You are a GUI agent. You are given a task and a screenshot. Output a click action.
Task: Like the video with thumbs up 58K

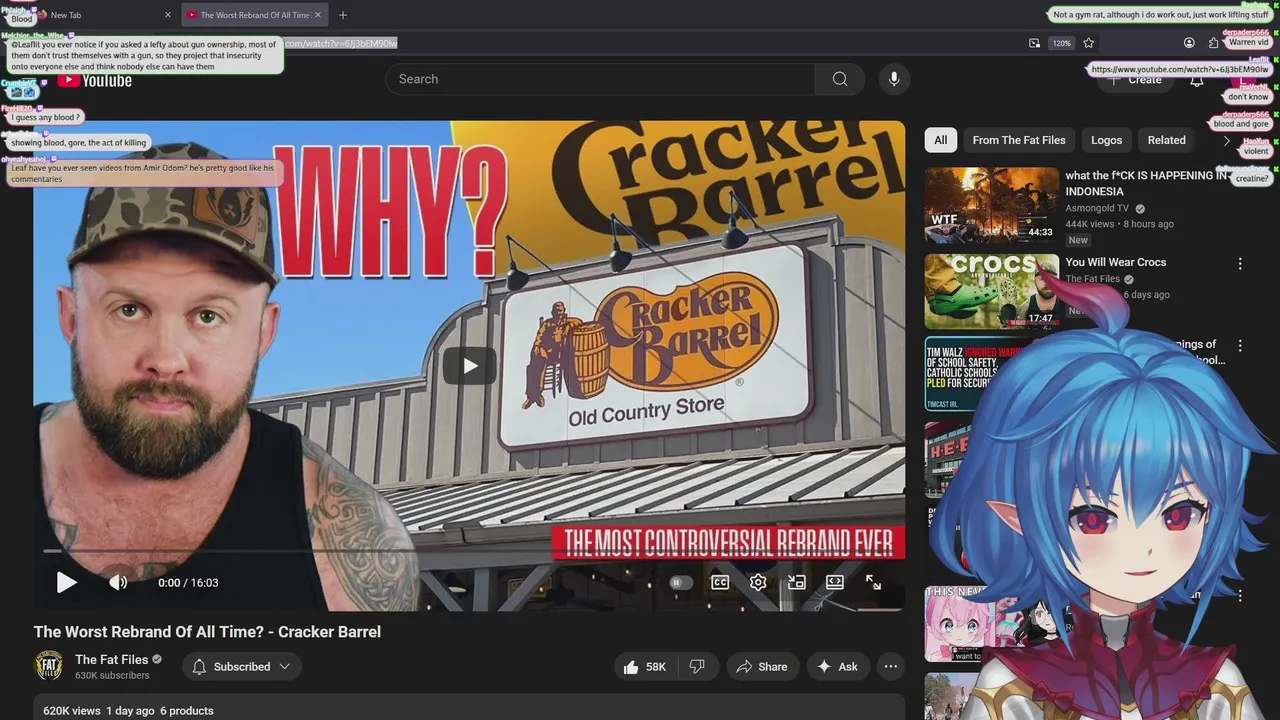[644, 667]
